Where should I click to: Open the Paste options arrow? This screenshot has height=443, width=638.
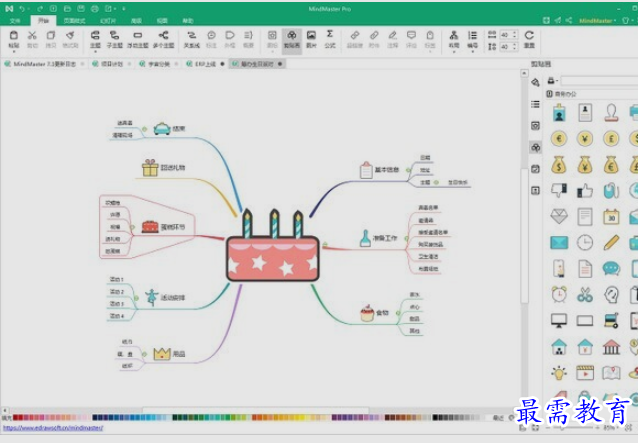[14, 52]
